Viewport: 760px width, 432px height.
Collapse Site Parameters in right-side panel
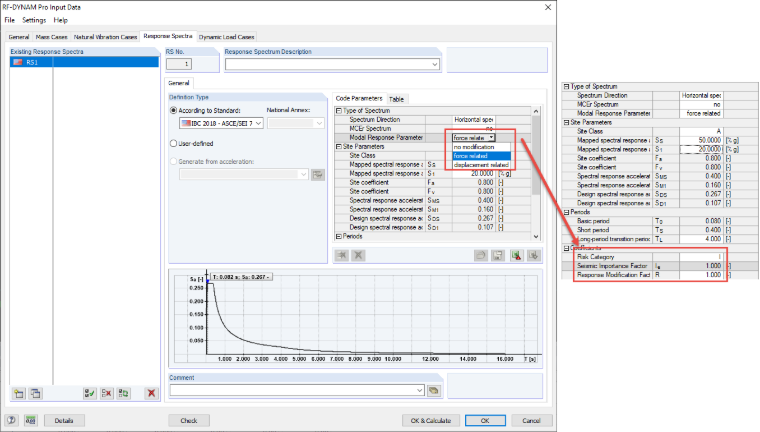tap(566, 123)
